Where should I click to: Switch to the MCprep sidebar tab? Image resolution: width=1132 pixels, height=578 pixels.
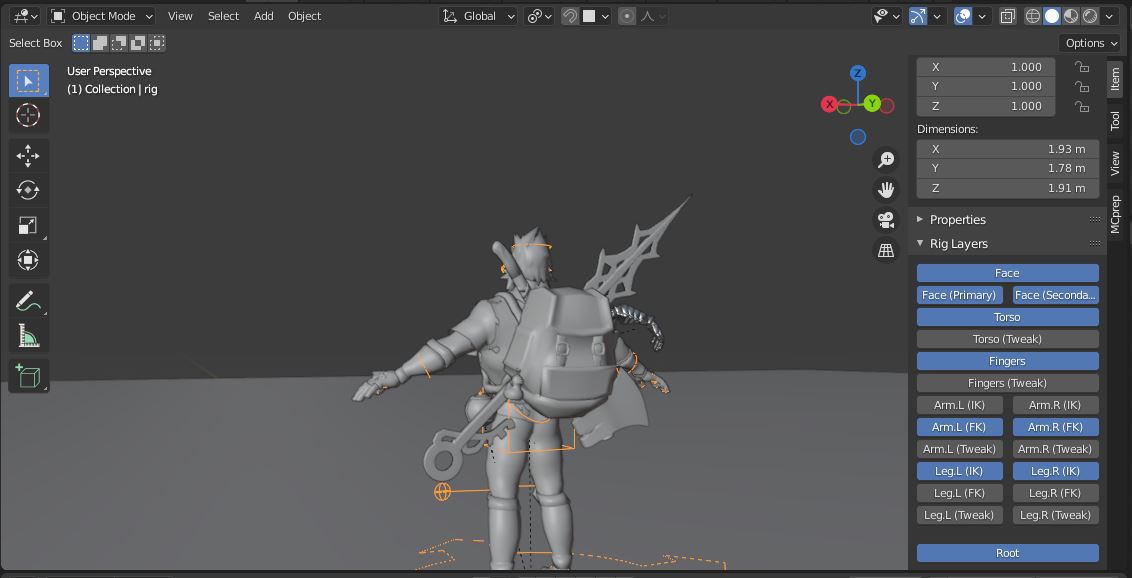pos(1115,214)
